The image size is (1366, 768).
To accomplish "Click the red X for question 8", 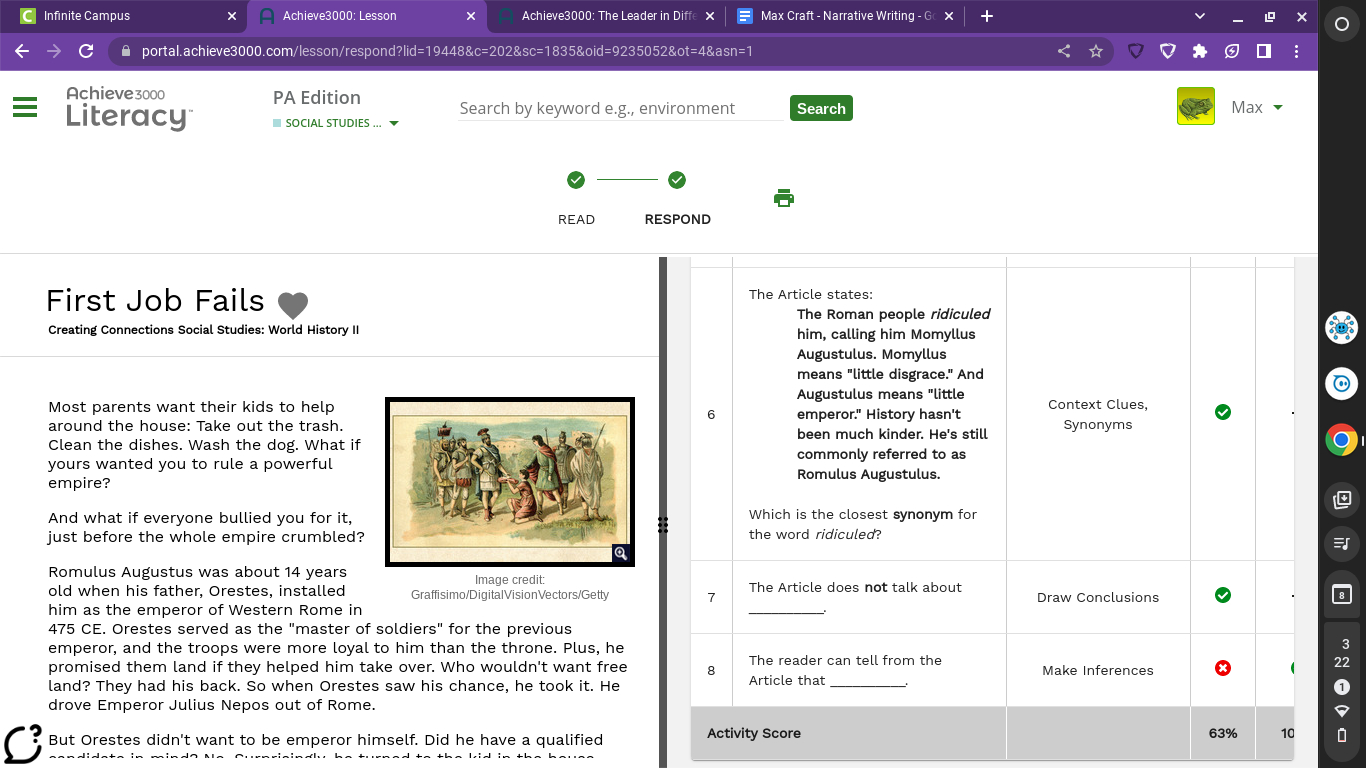I will (1222, 668).
